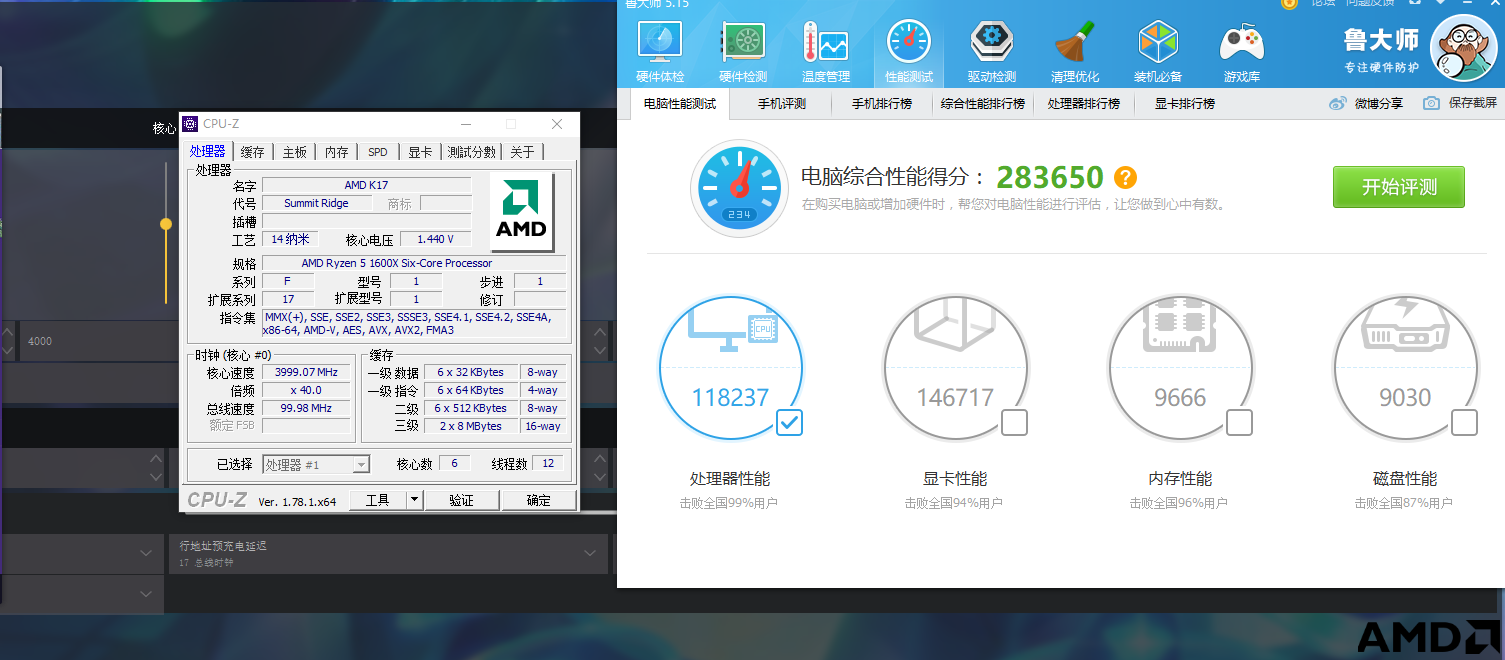Switch to the 主板 tab in CPU-Z
The width and height of the screenshot is (1505, 660).
click(x=295, y=152)
